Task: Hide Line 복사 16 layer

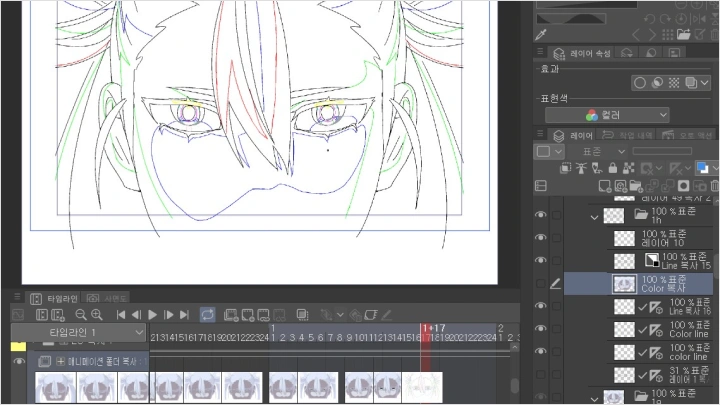Action: [541, 306]
